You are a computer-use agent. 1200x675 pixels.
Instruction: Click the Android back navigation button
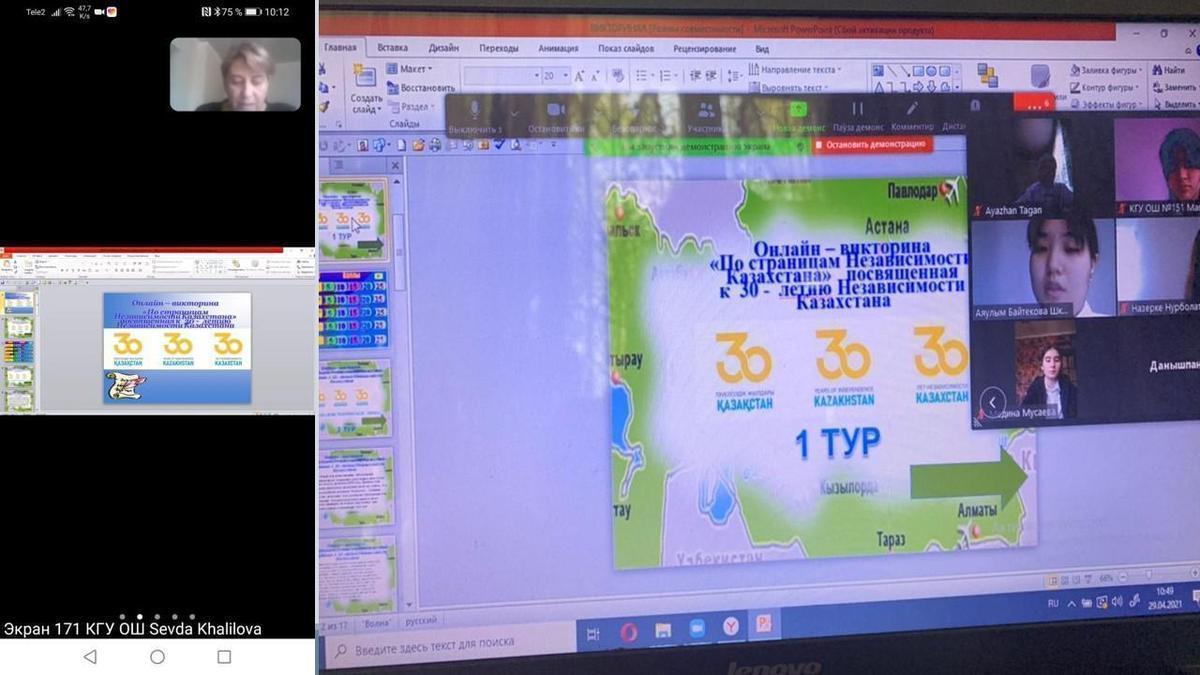pos(90,657)
